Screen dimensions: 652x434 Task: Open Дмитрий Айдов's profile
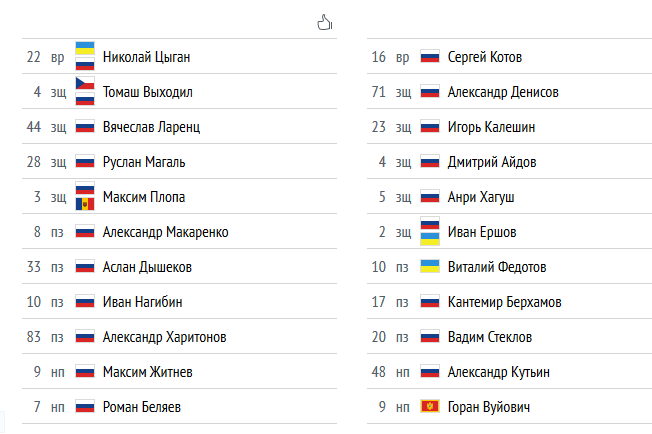[x=491, y=162]
